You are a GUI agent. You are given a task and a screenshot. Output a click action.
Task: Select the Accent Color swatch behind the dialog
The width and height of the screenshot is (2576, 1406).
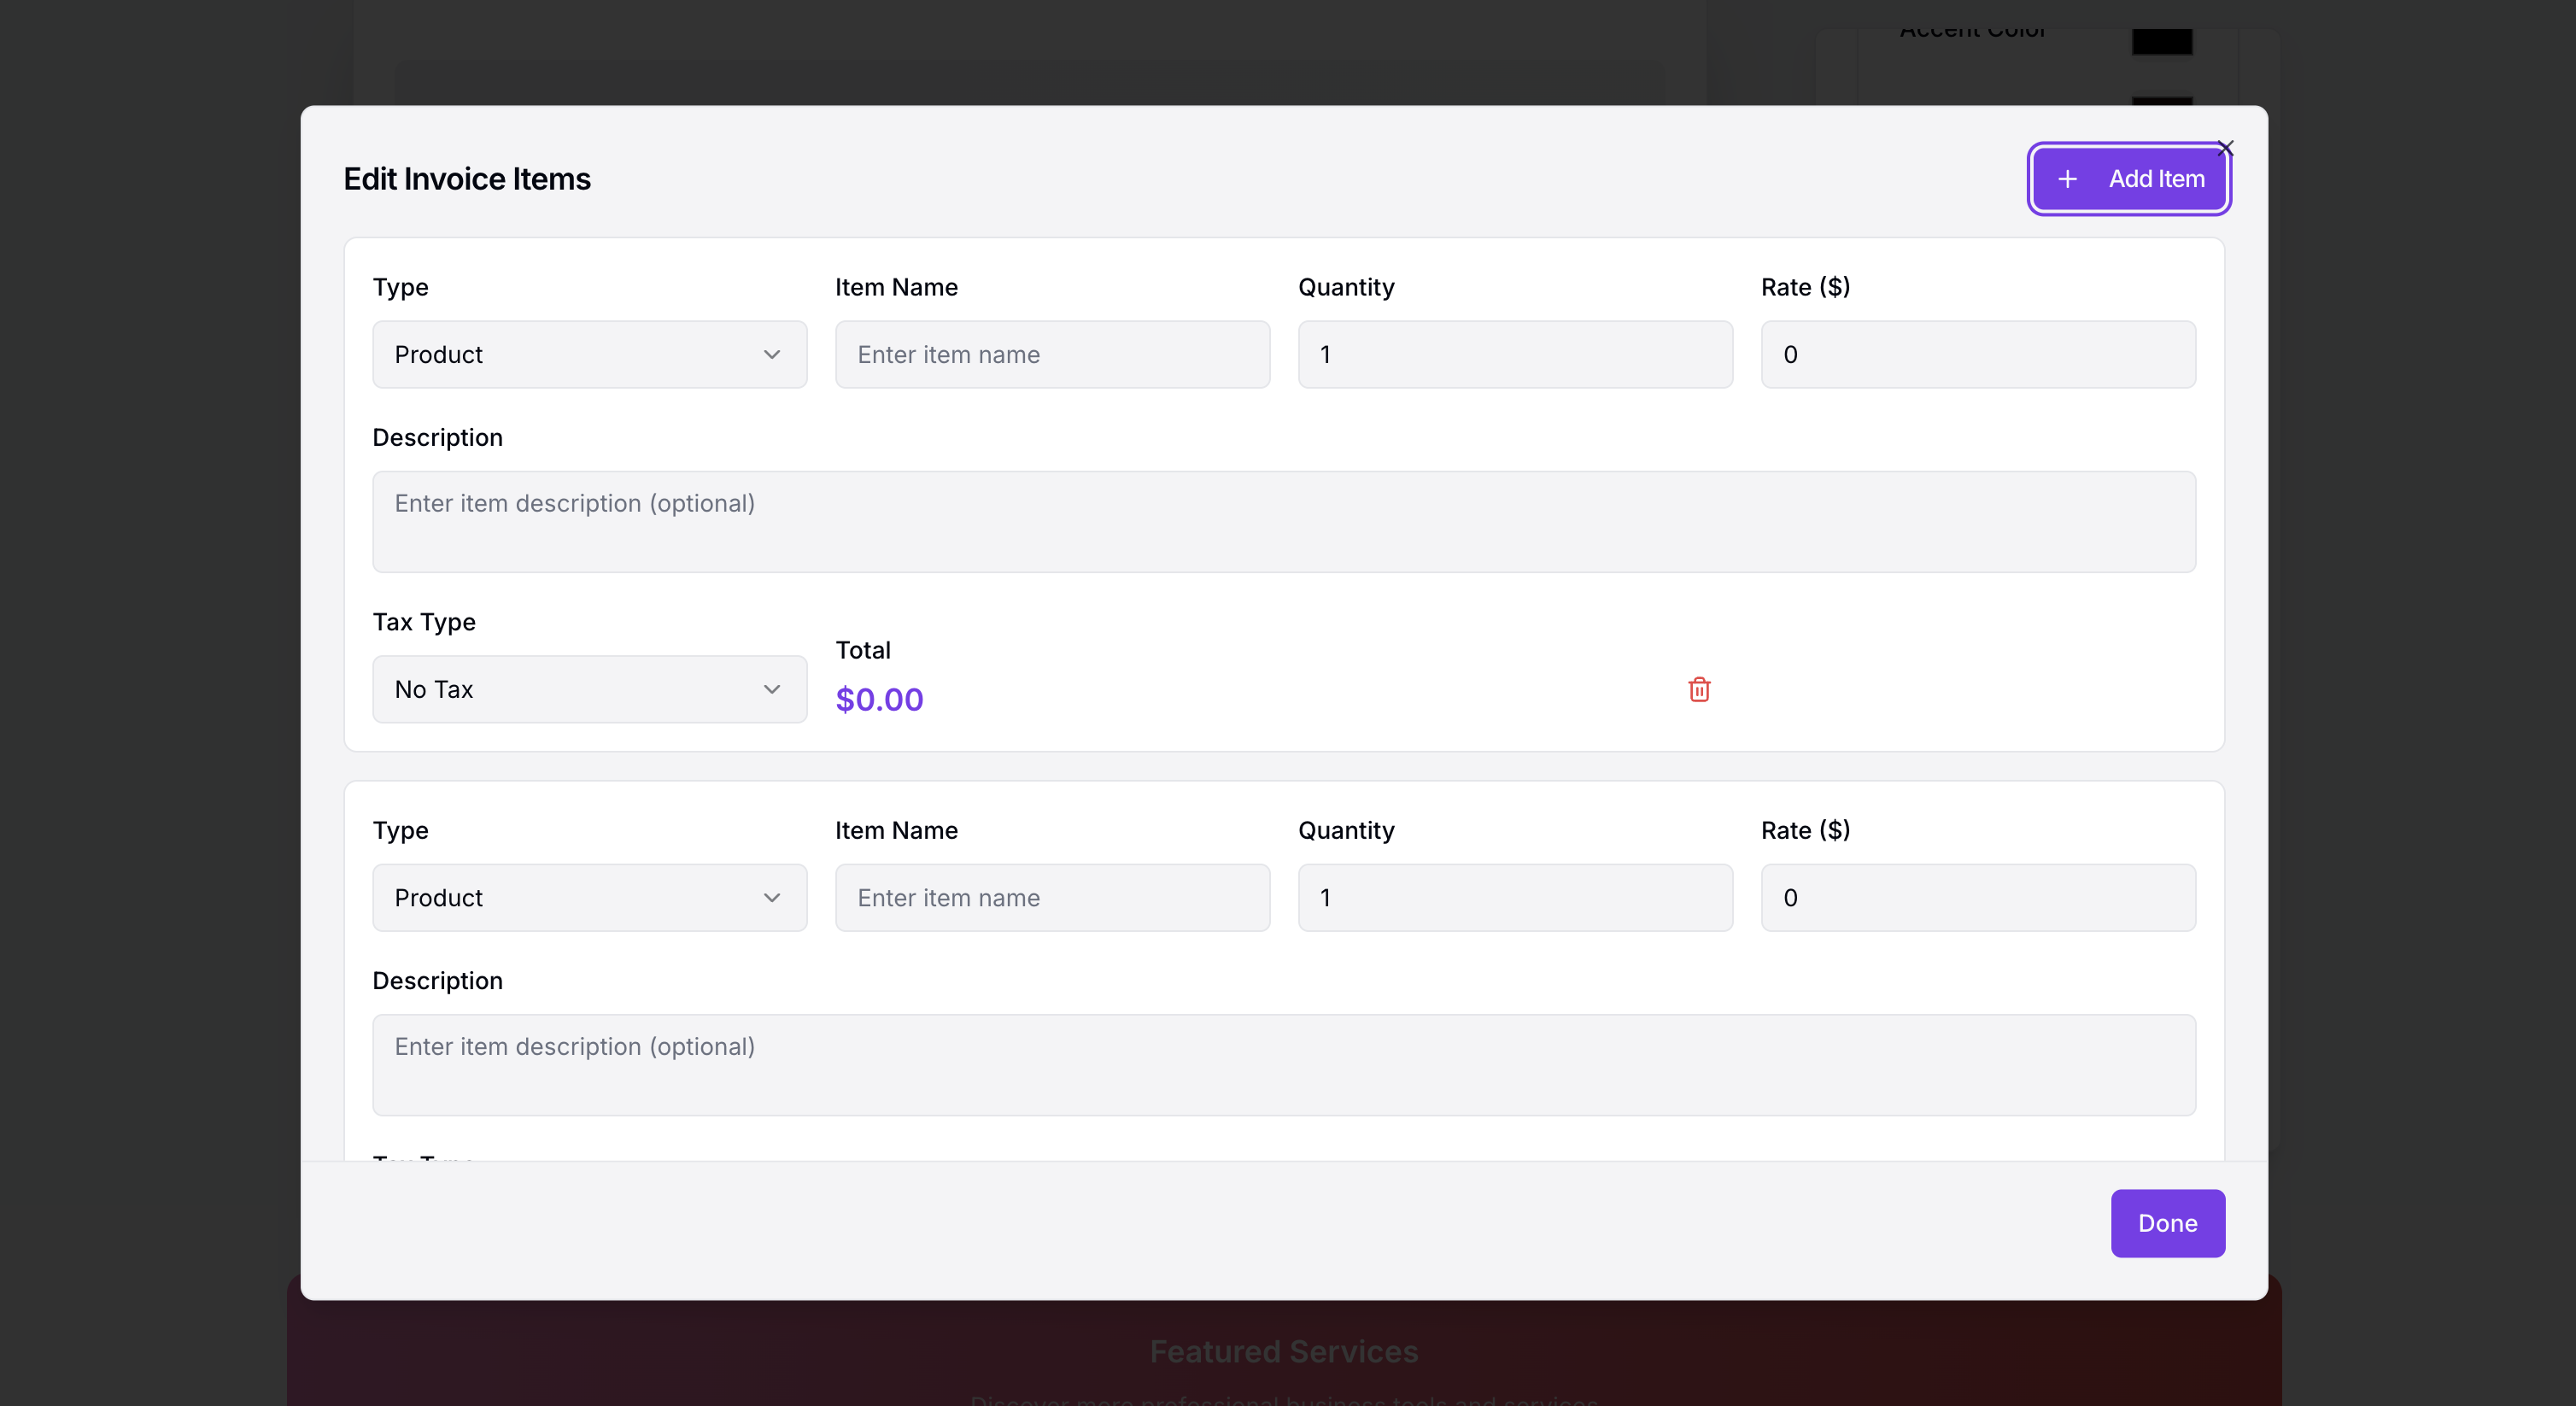pos(2161,41)
